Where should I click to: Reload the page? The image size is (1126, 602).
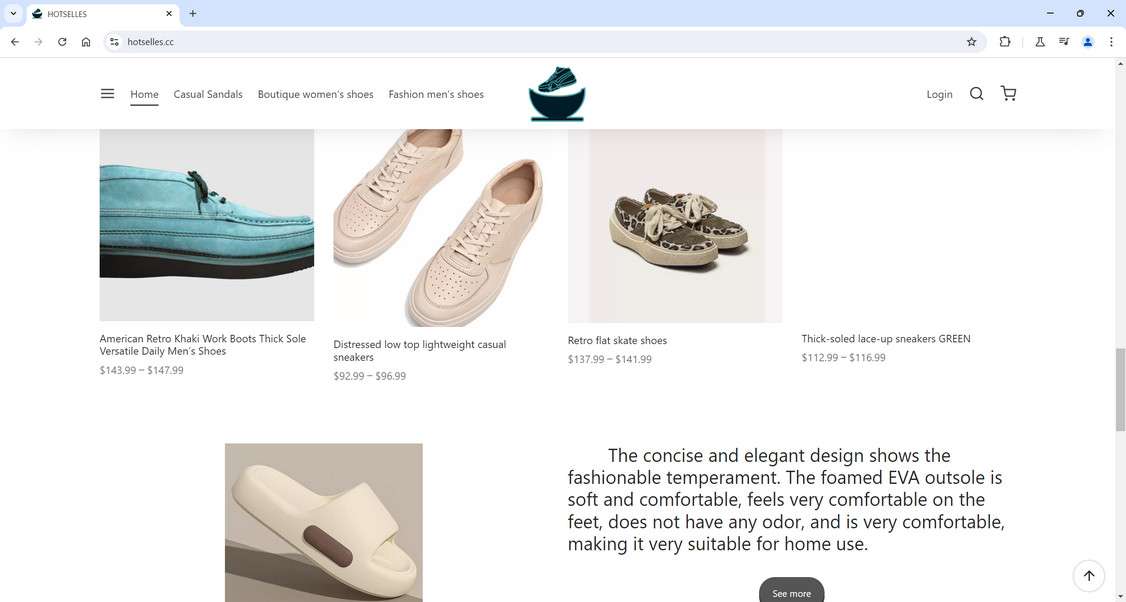click(x=62, y=42)
